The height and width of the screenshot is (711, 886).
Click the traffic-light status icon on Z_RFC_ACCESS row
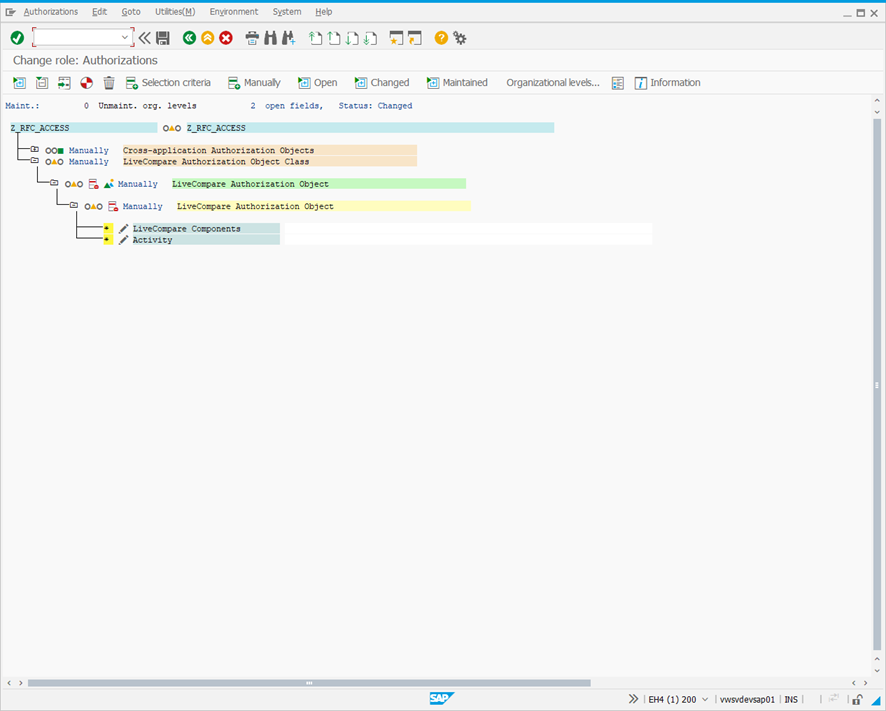pyautogui.click(x=170, y=127)
